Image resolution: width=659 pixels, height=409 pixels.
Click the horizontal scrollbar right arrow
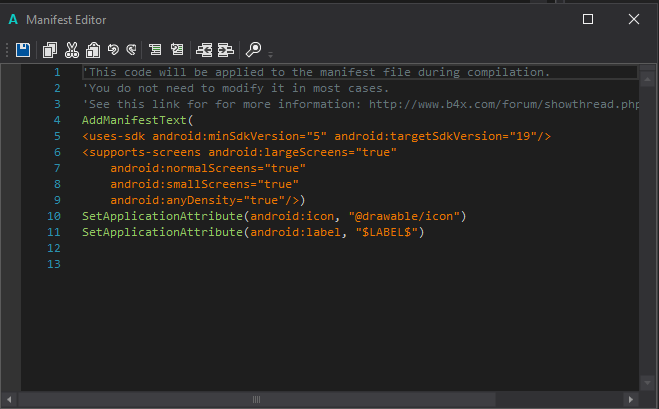[x=629, y=400]
